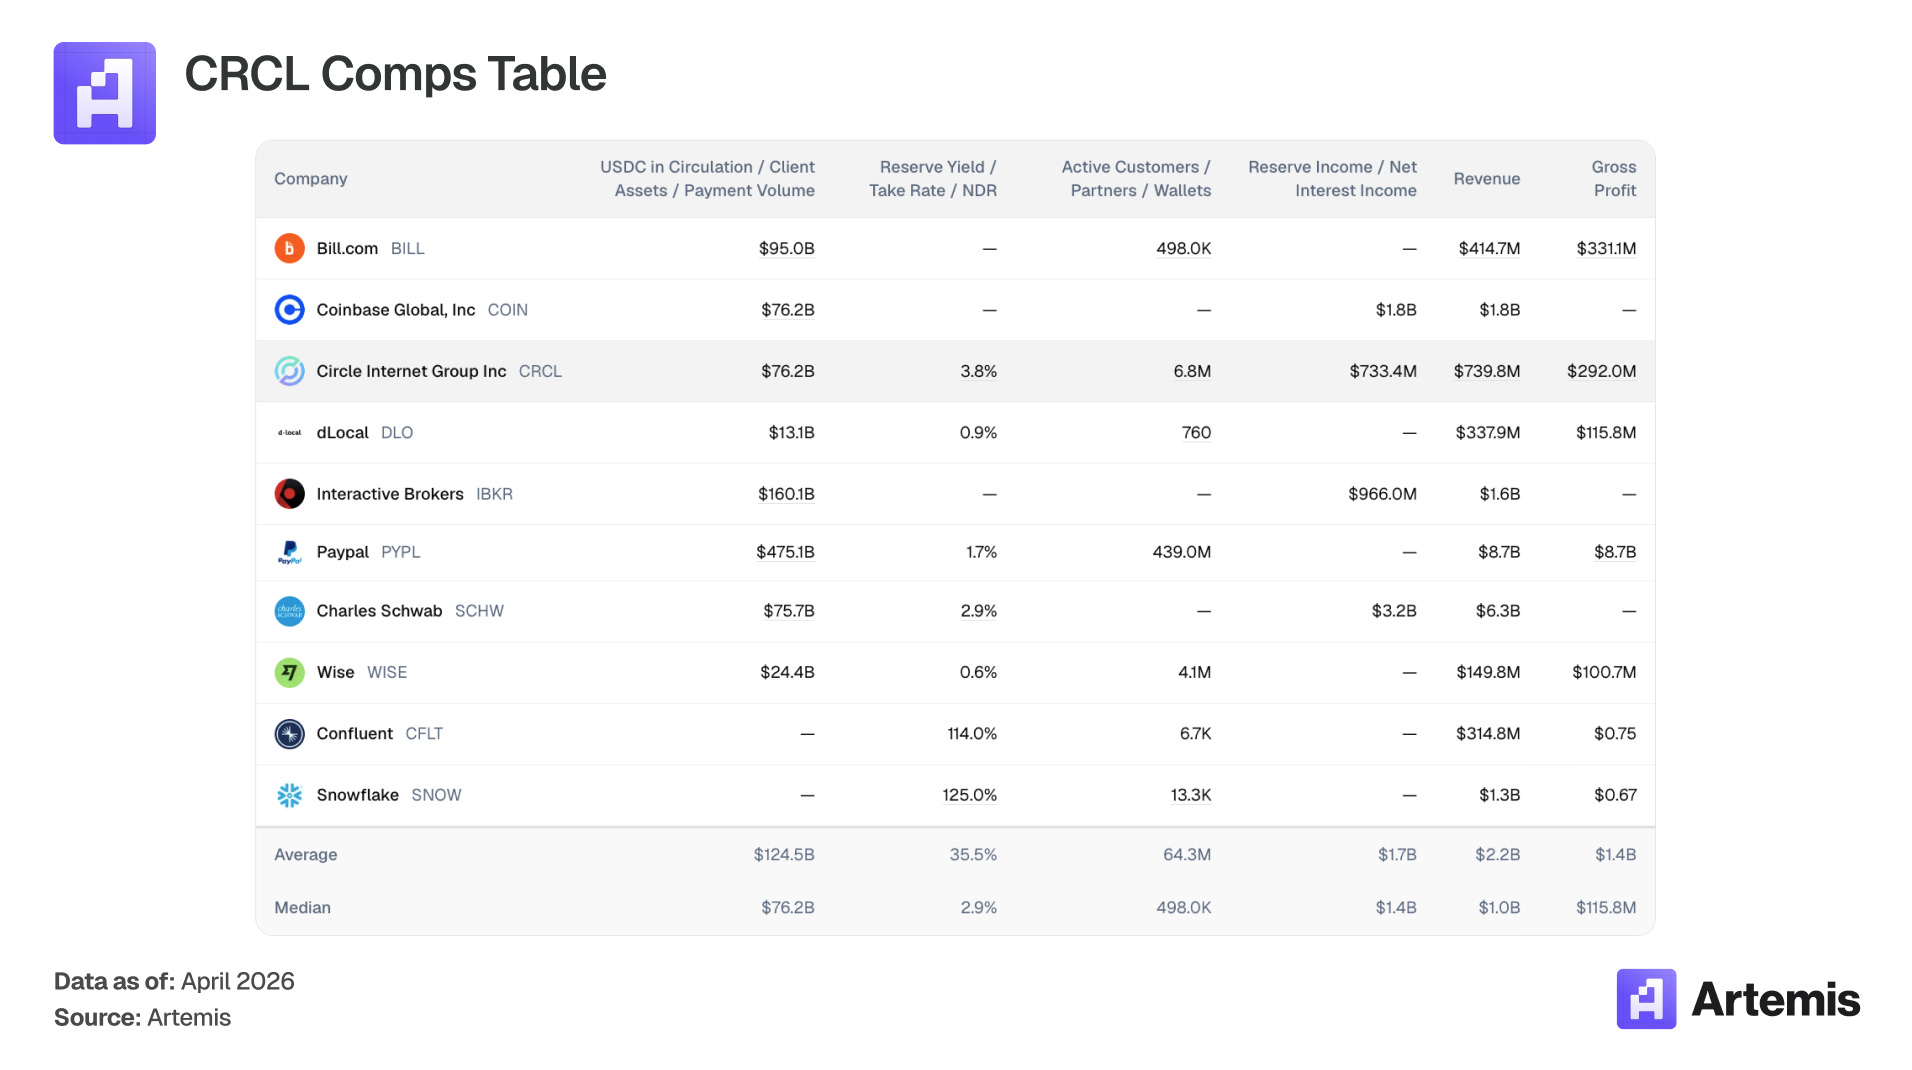Click the IBKR ticker symbol
The image size is (1912, 1070).
point(494,494)
